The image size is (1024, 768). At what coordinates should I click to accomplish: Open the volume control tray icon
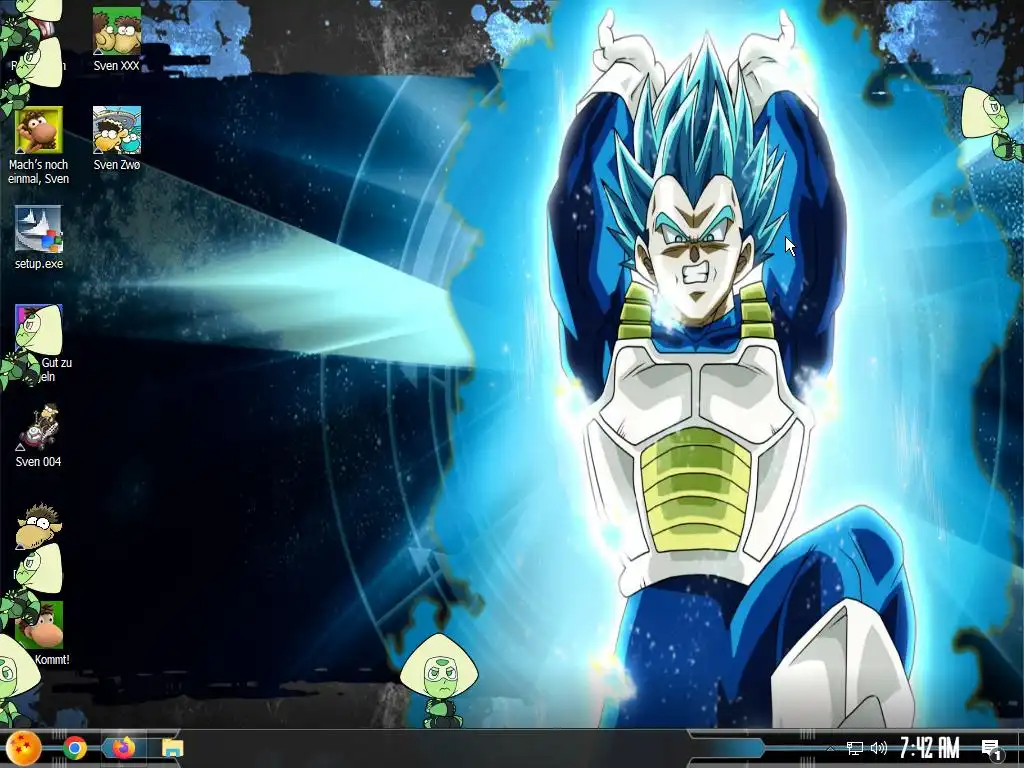(878, 748)
